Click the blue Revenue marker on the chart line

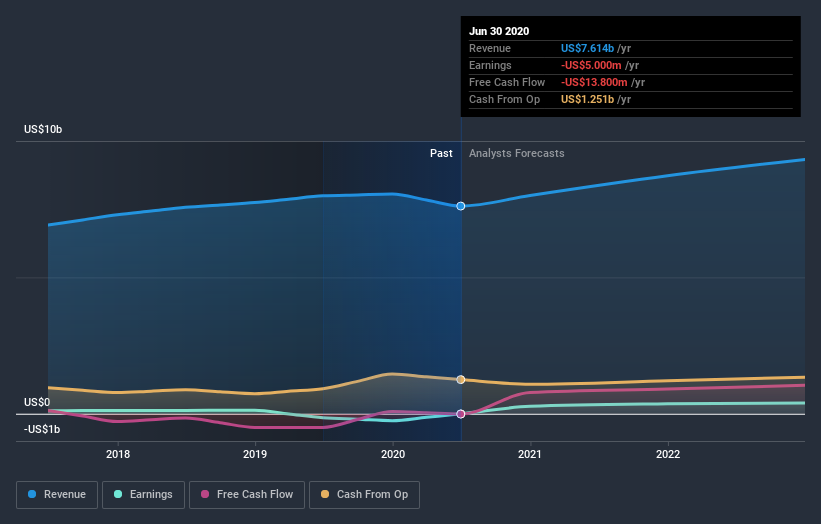pos(461,206)
